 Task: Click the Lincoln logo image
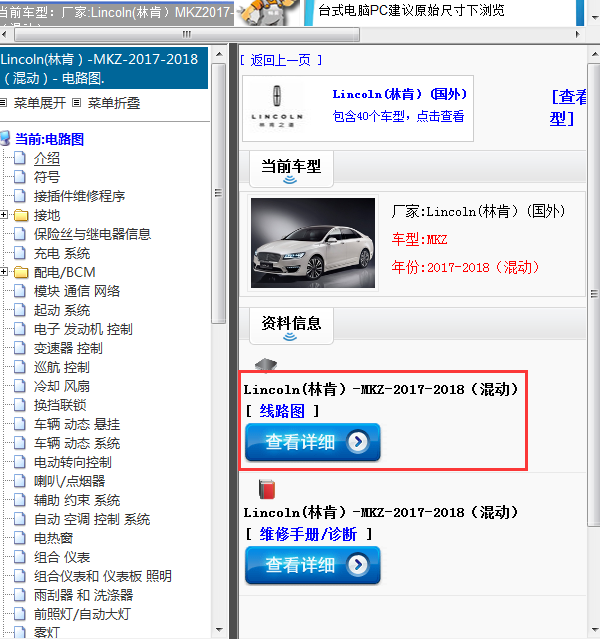click(277, 107)
